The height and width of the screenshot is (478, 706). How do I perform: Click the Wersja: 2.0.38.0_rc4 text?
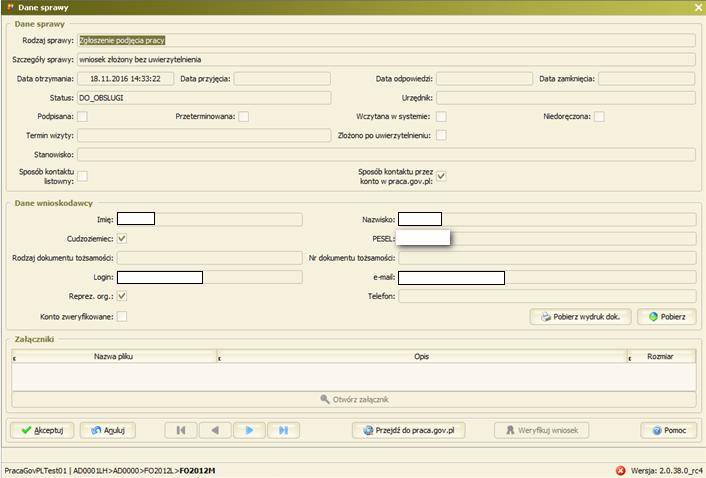666,471
